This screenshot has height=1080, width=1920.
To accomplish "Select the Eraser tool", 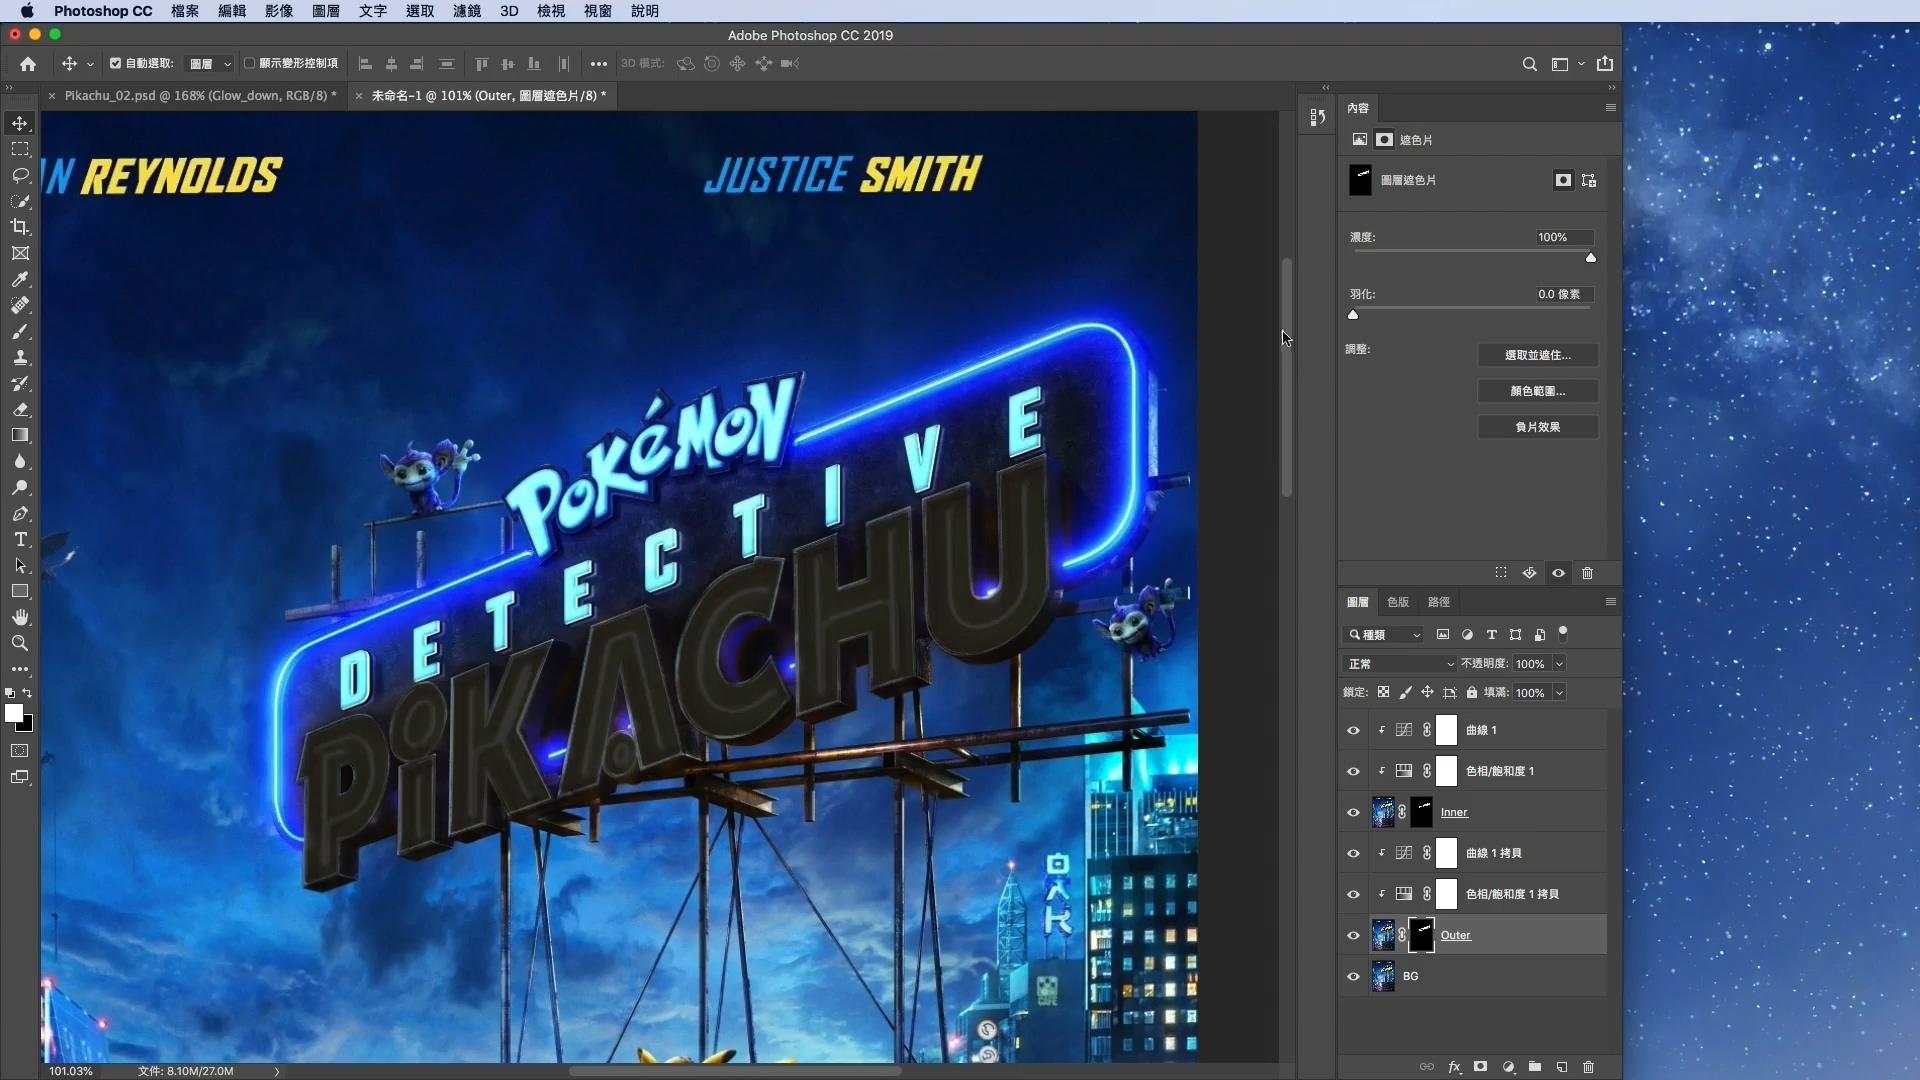I will coord(20,409).
